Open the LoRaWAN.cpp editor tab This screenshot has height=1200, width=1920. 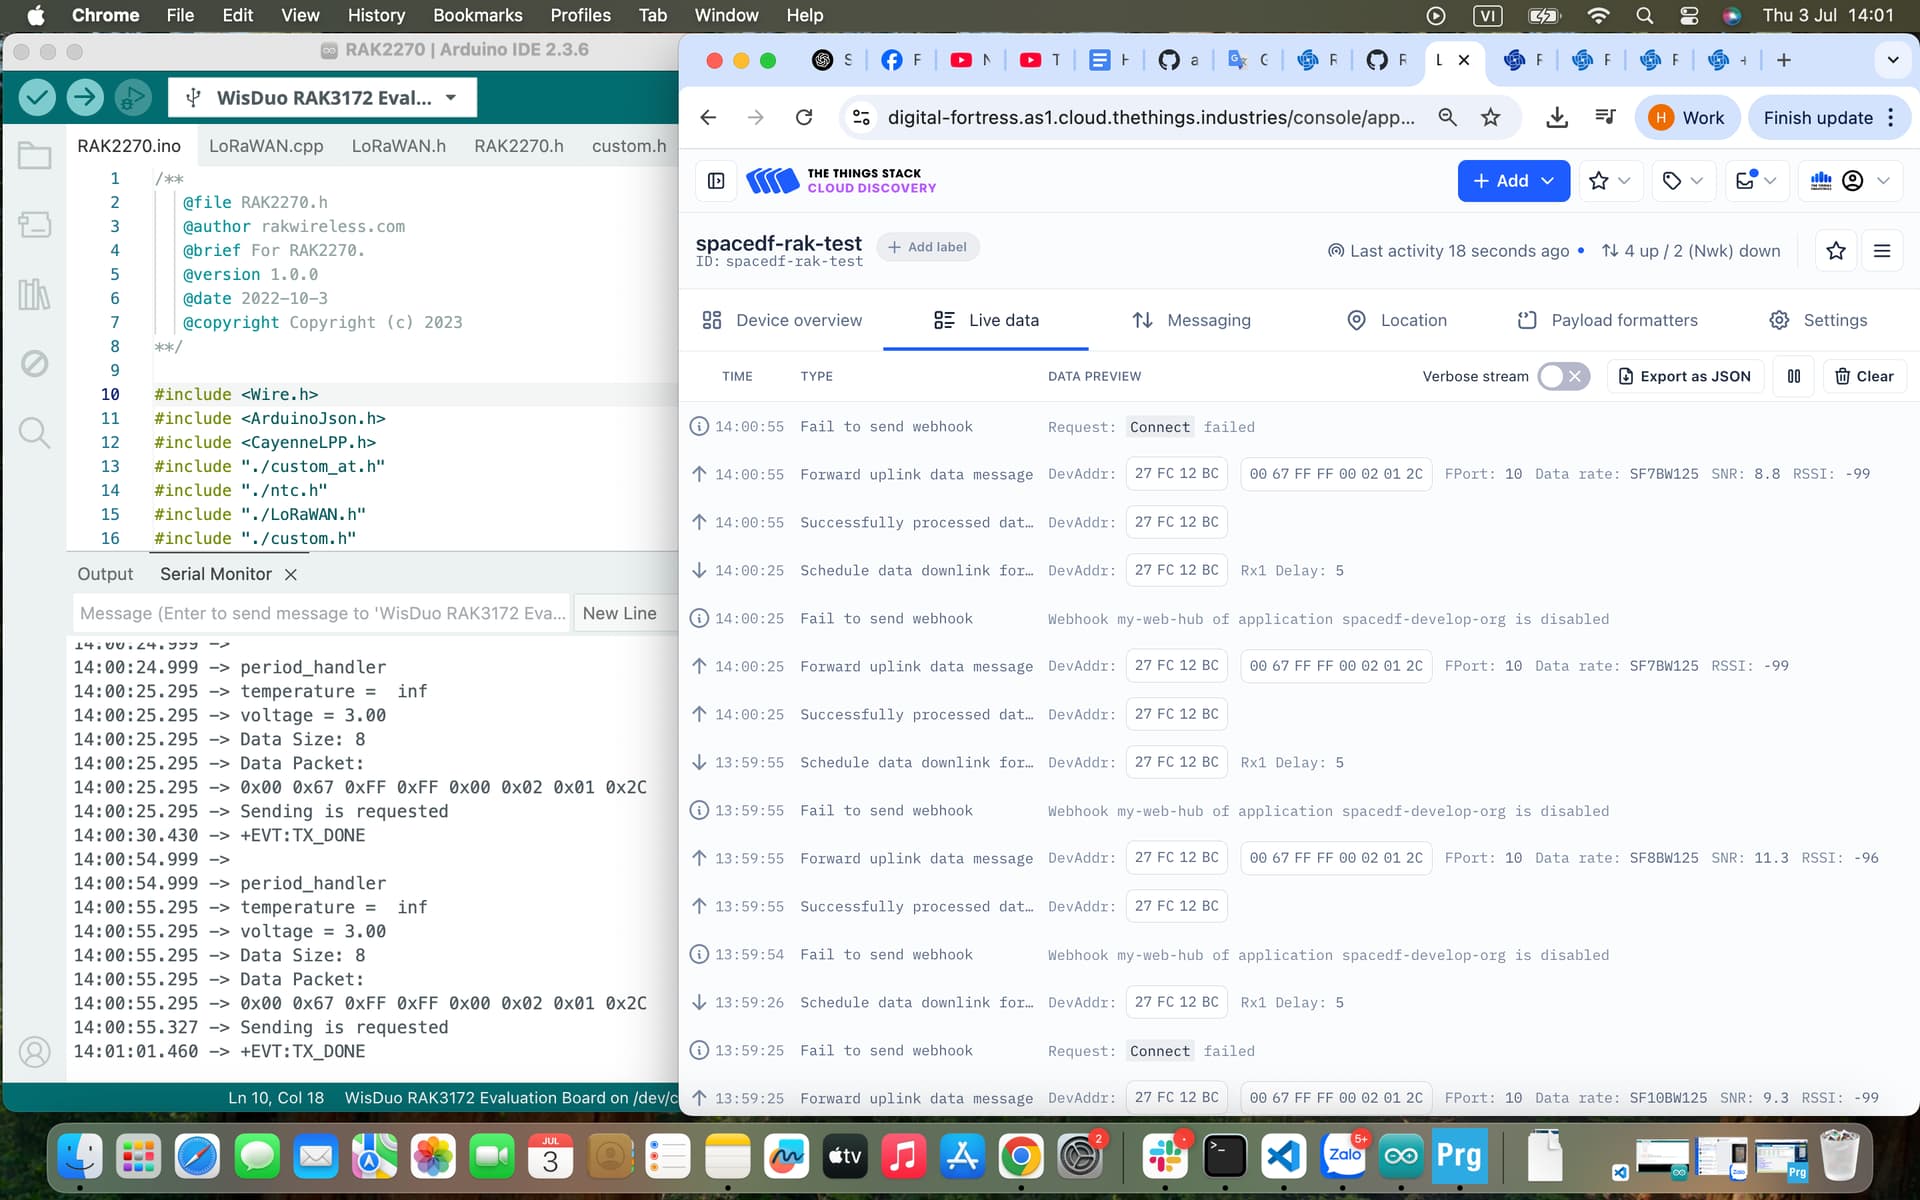coord(266,146)
